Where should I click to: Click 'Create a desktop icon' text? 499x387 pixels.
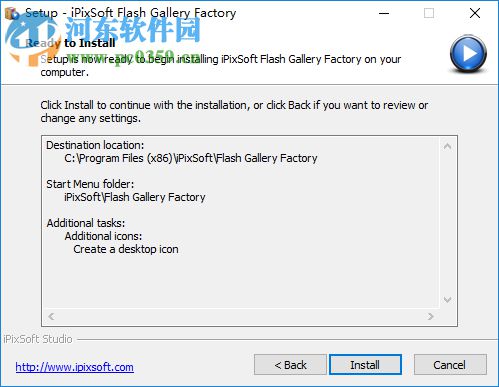[126, 249]
